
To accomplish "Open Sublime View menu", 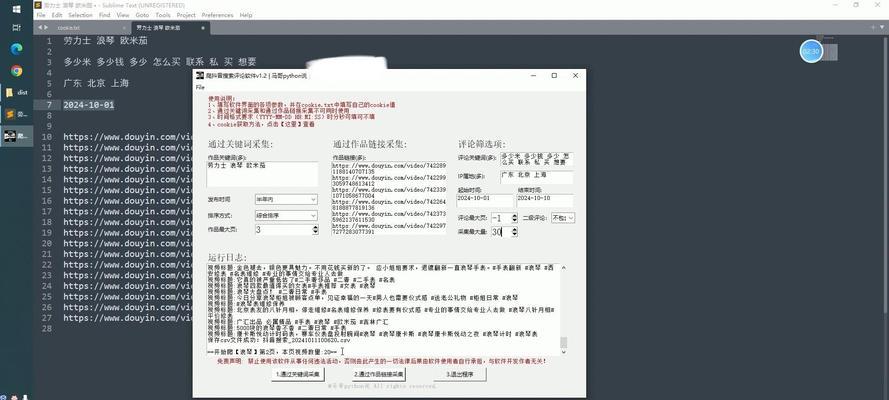I will [x=122, y=15].
